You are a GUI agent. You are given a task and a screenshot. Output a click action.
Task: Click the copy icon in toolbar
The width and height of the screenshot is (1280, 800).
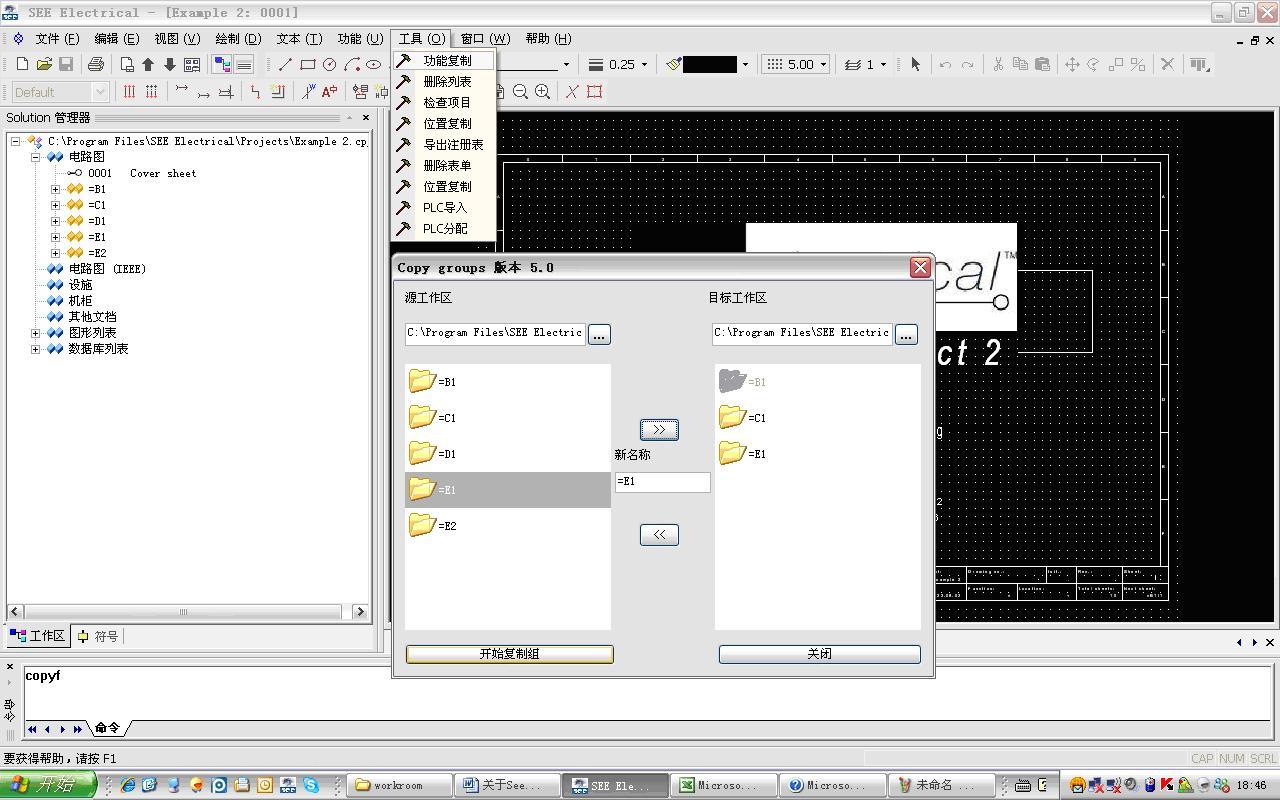pyautogui.click(x=1020, y=64)
